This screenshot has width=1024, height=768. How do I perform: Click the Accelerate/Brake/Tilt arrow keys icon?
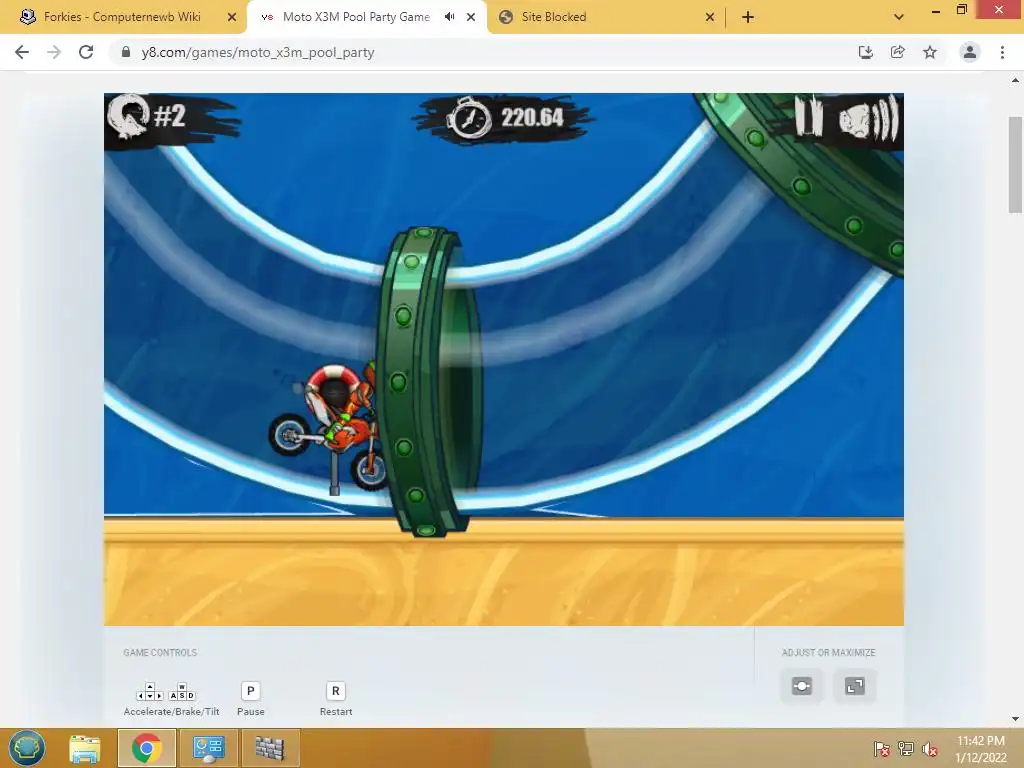[150, 692]
